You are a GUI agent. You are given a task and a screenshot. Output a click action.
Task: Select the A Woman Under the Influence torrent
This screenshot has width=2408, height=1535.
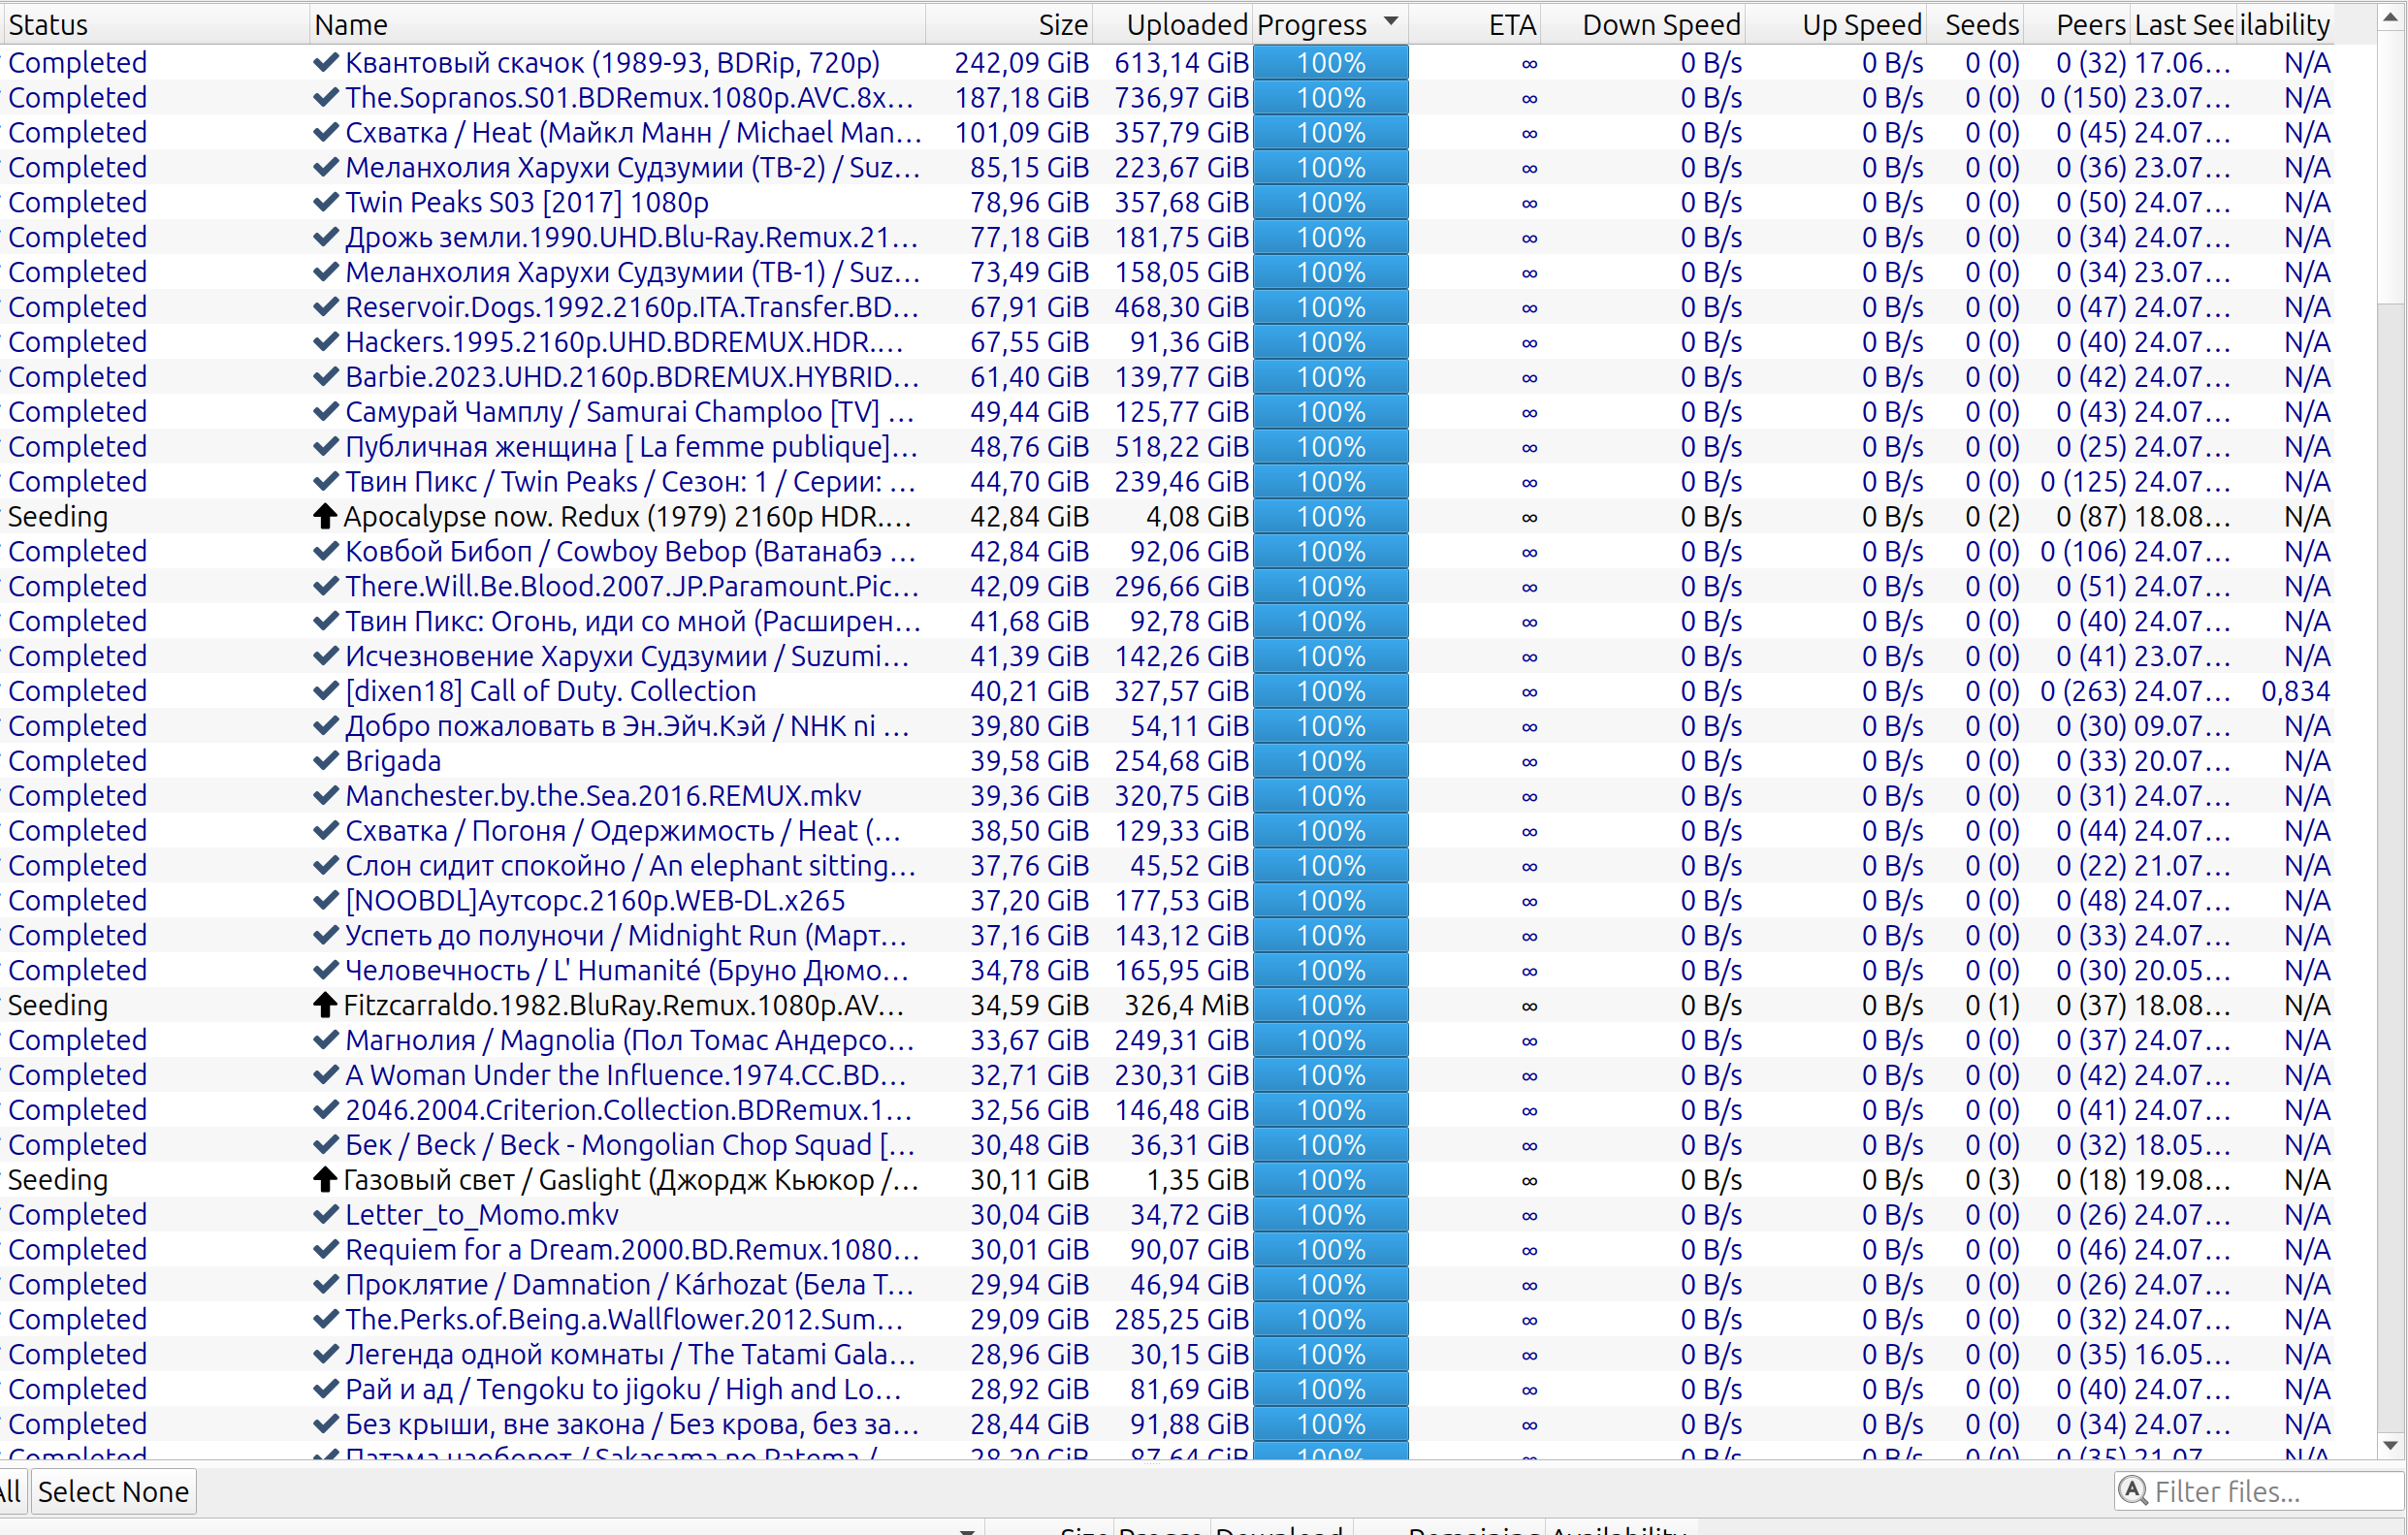pos(626,1074)
